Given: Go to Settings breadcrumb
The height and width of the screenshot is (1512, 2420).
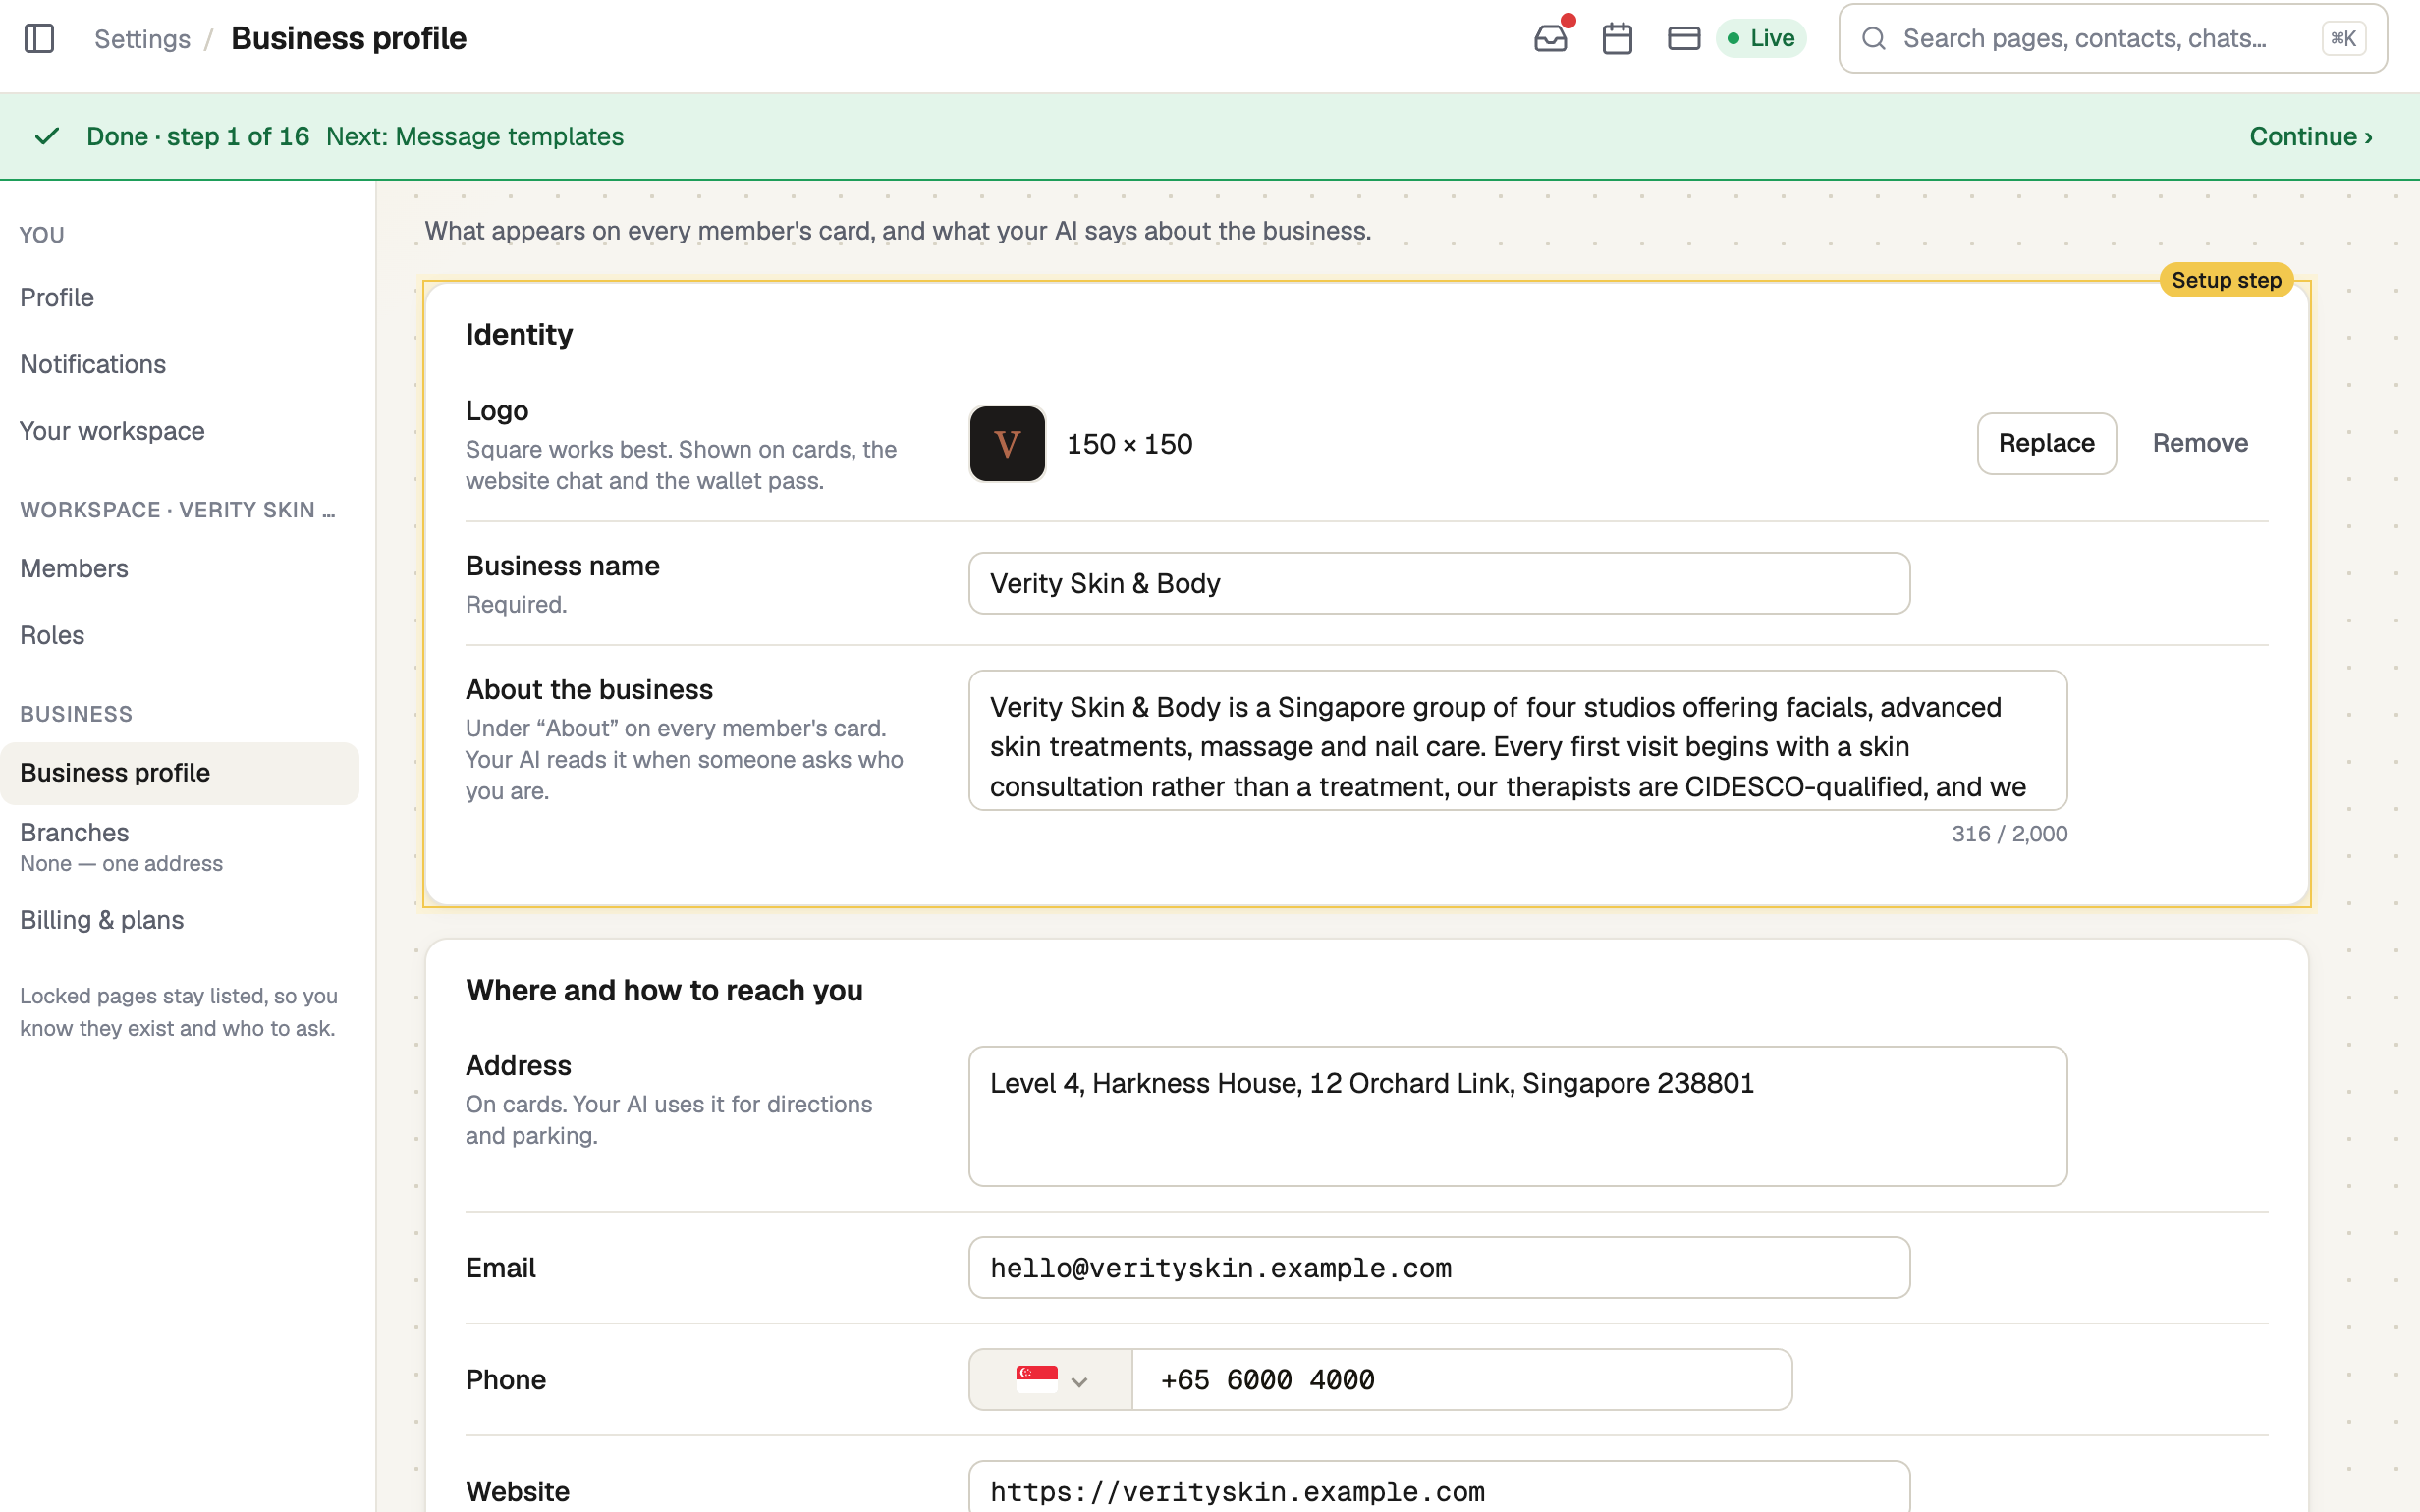Looking at the screenshot, I should point(142,38).
